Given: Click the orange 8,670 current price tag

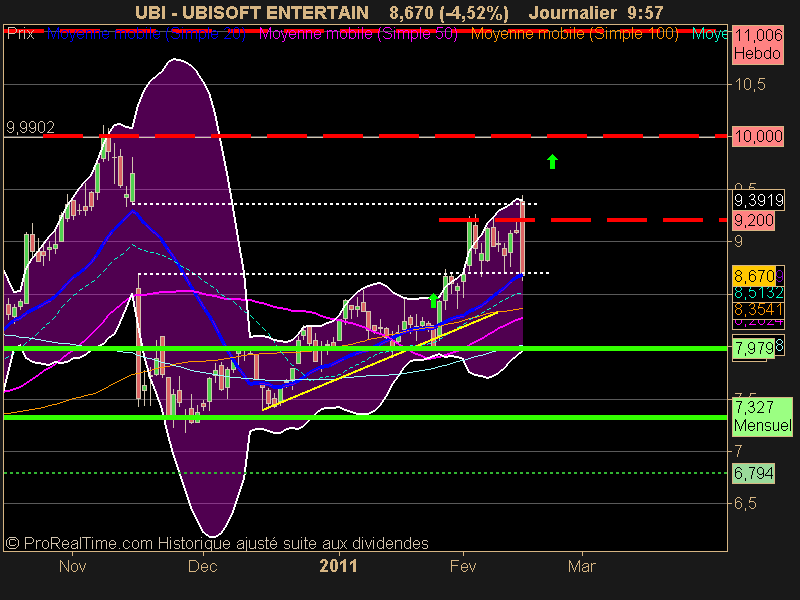Looking at the screenshot, I should pyautogui.click(x=754, y=276).
